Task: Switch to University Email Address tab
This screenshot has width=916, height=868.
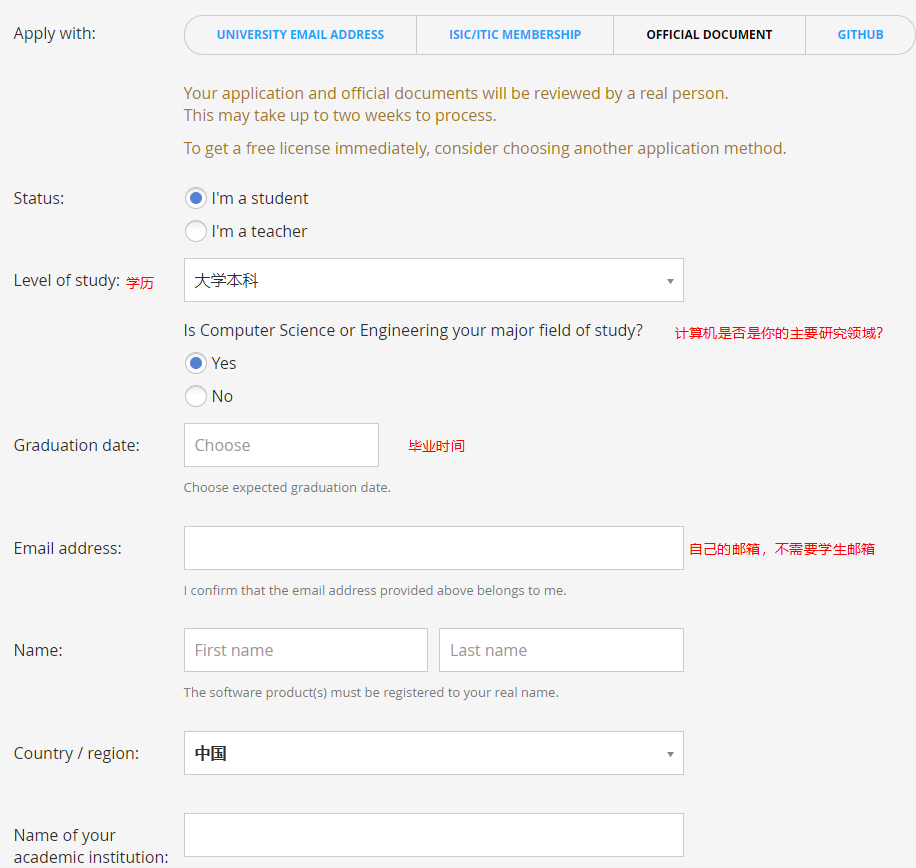Action: [x=300, y=35]
